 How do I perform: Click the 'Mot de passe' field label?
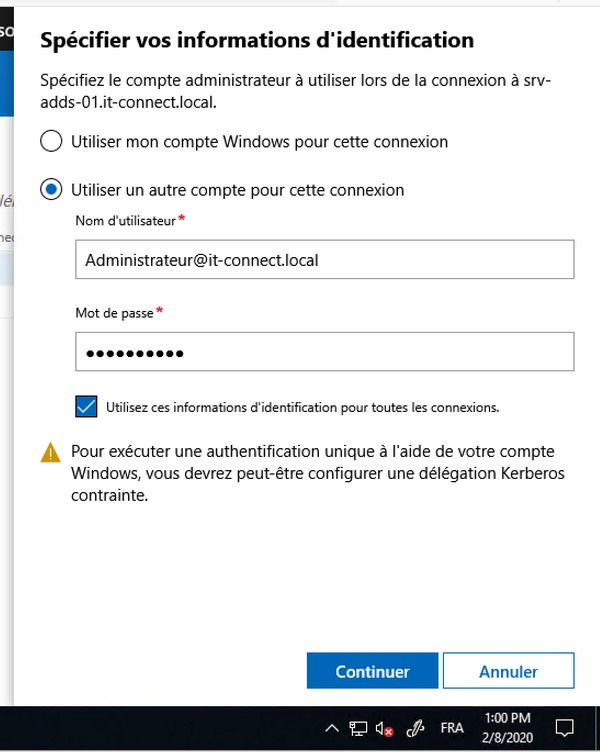click(x=114, y=313)
